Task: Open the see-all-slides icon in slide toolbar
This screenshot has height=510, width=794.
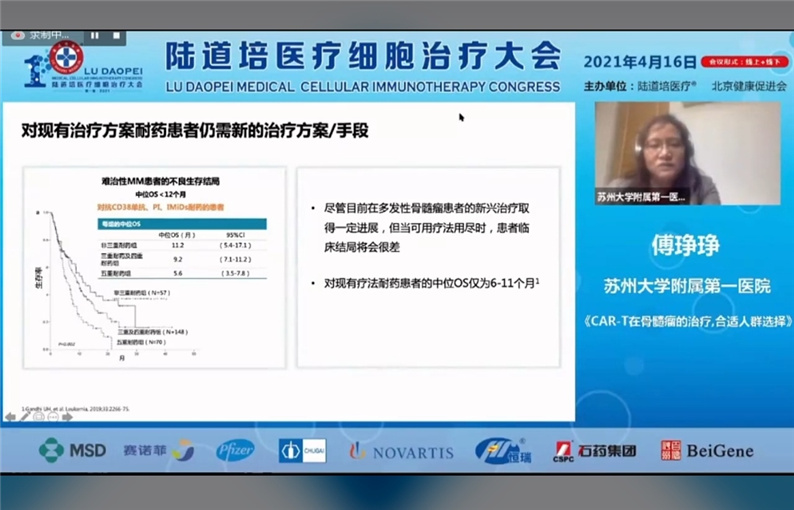Action: 39,416
